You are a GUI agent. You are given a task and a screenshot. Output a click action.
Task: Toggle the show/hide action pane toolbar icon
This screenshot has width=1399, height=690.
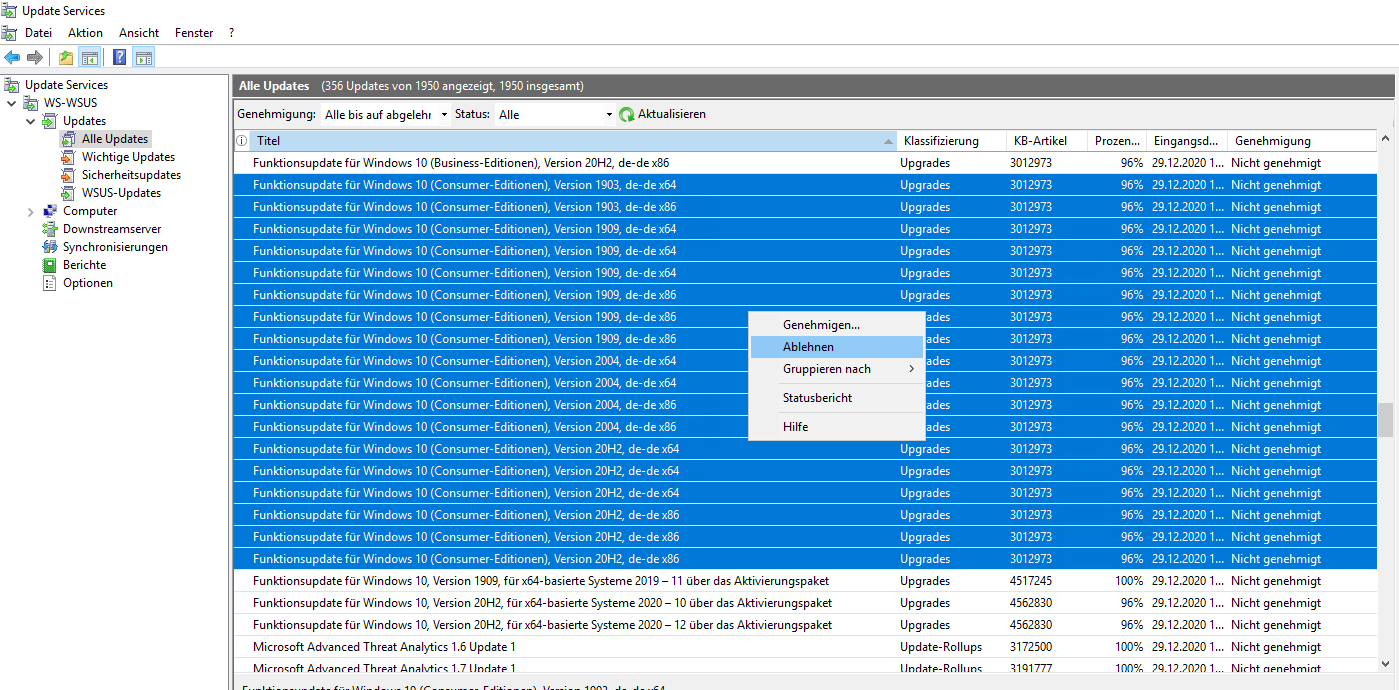143,57
